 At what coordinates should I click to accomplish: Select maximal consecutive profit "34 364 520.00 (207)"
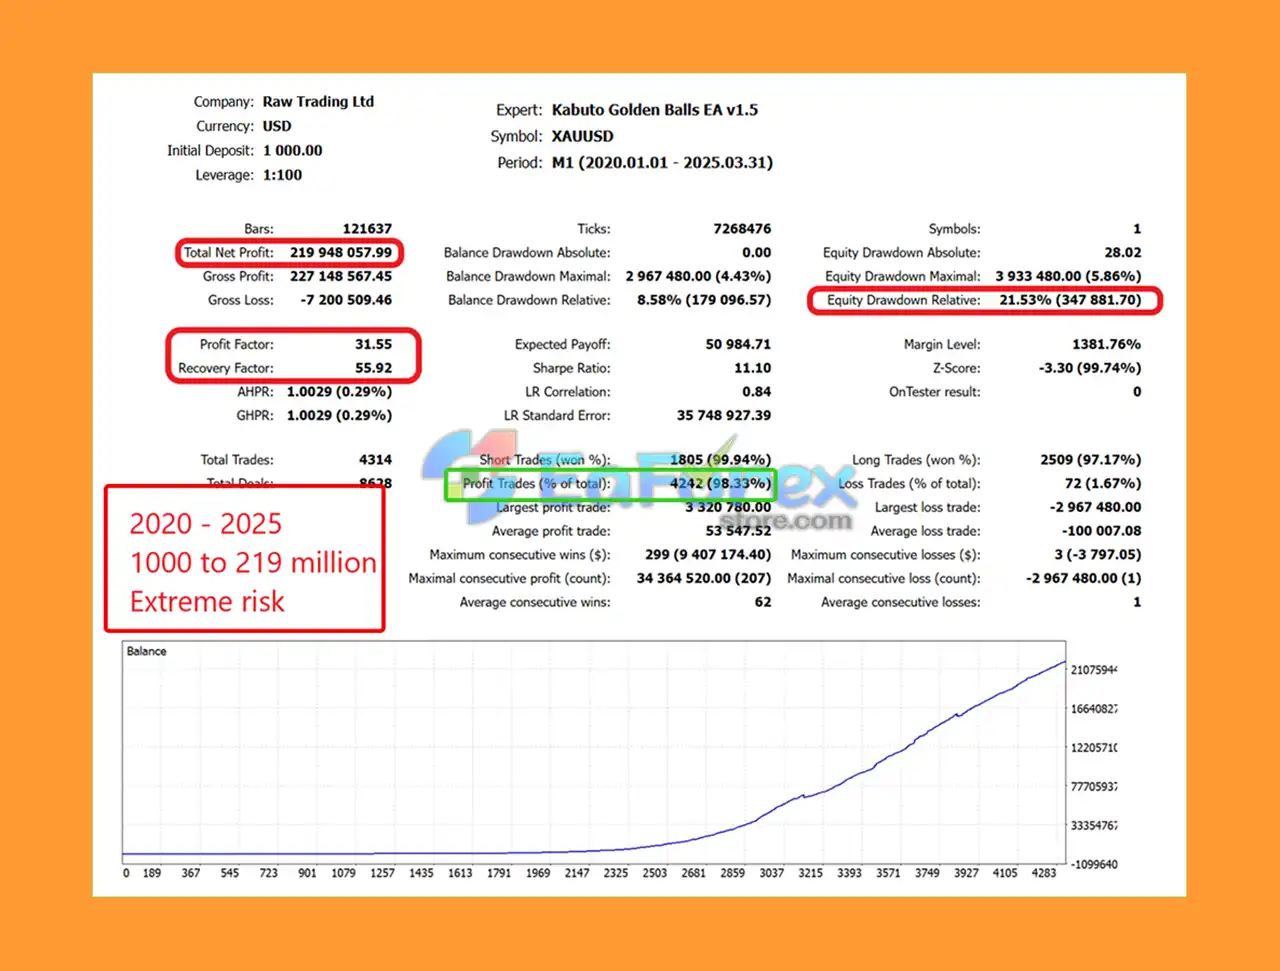point(704,578)
